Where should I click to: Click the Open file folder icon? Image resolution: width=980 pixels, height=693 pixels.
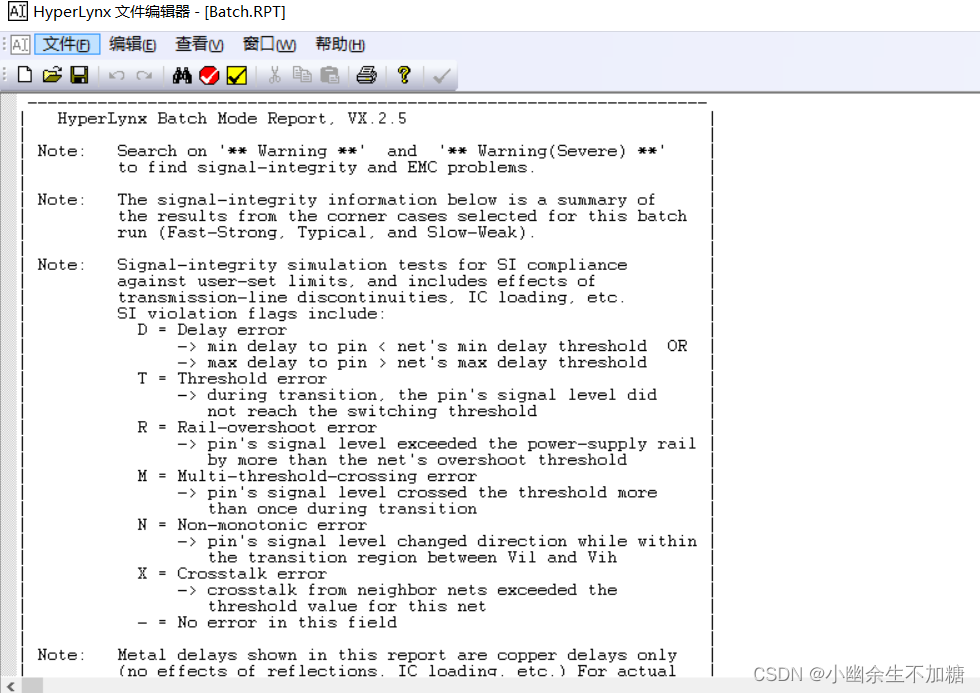point(52,76)
